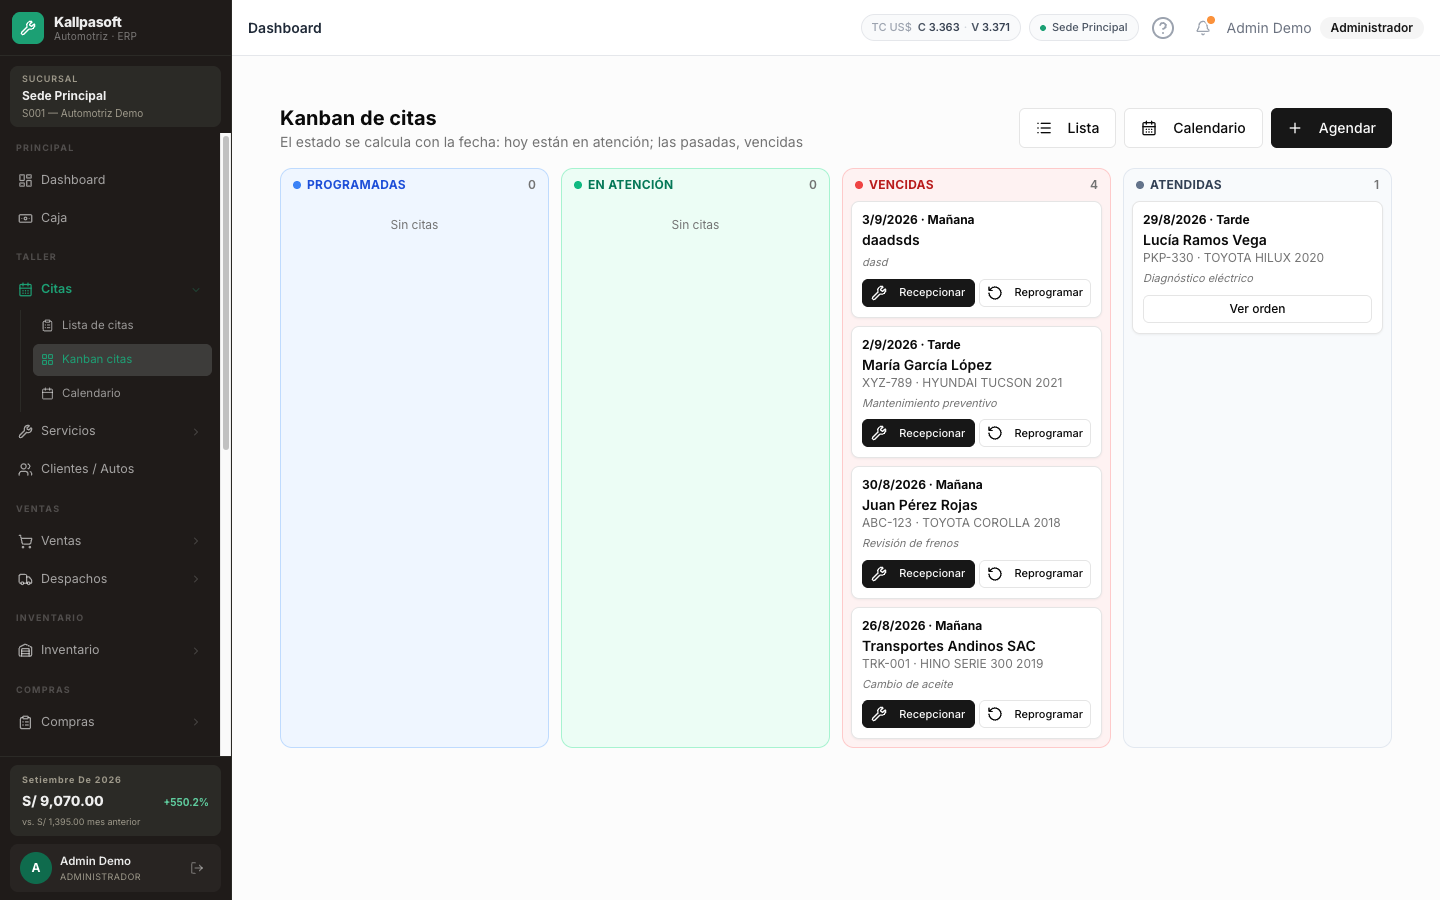
Task: Open the help question mark icon
Action: click(1163, 28)
